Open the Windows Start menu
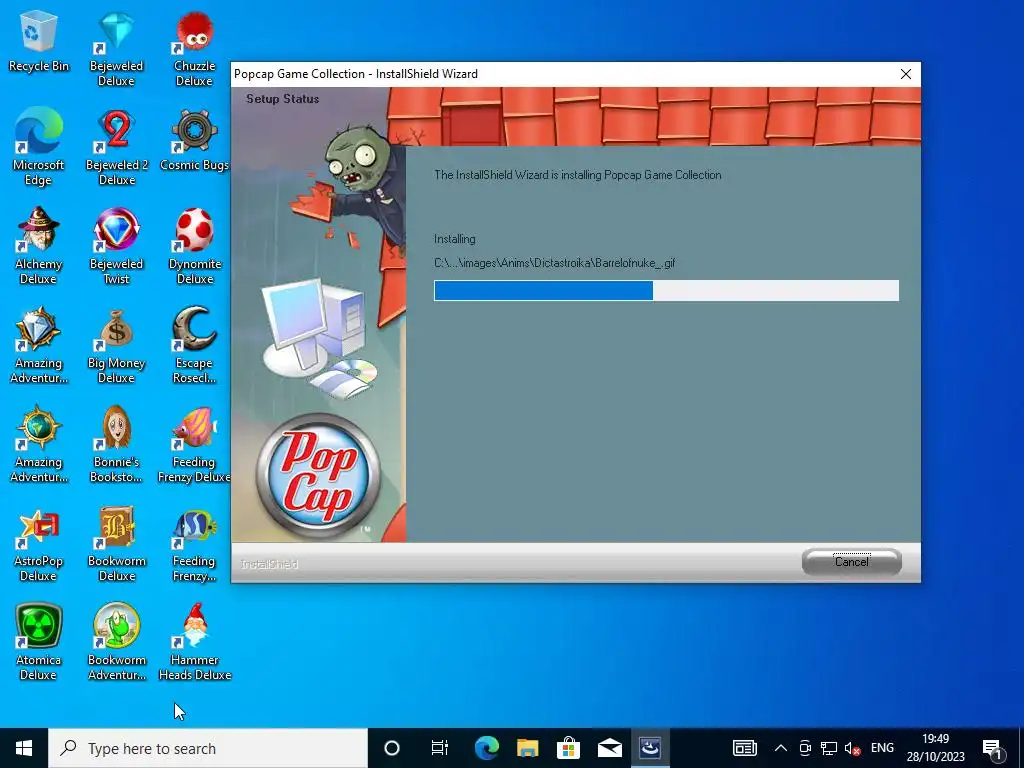This screenshot has width=1024, height=768. 24,748
